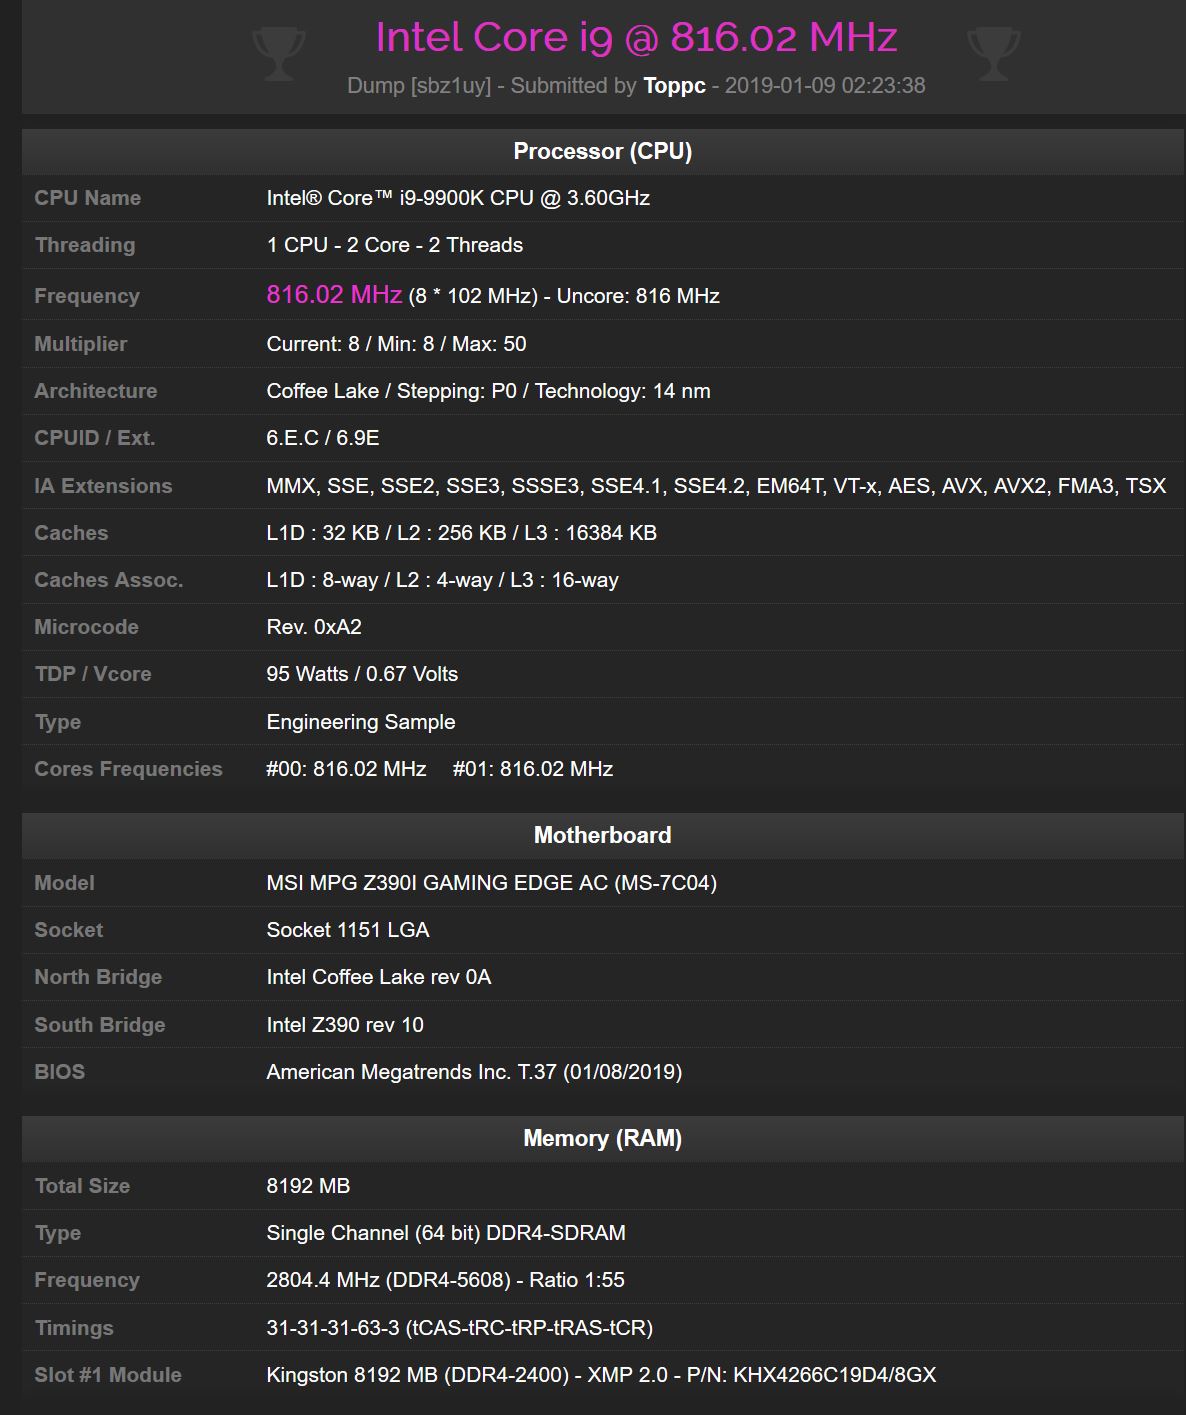Select 'Coffee Lake / Stepping: P0' architecture value
This screenshot has width=1186, height=1415.
coord(392,391)
